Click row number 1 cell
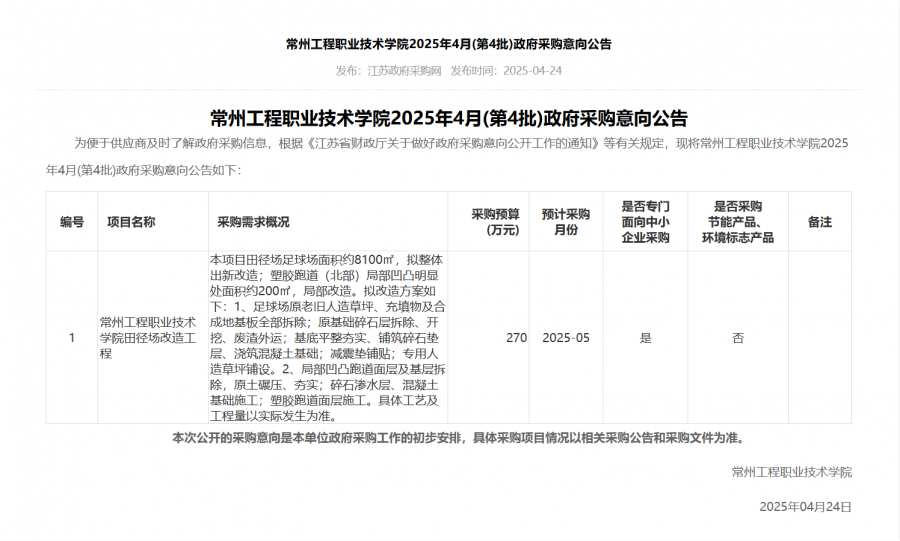The image size is (900, 541). (72, 338)
